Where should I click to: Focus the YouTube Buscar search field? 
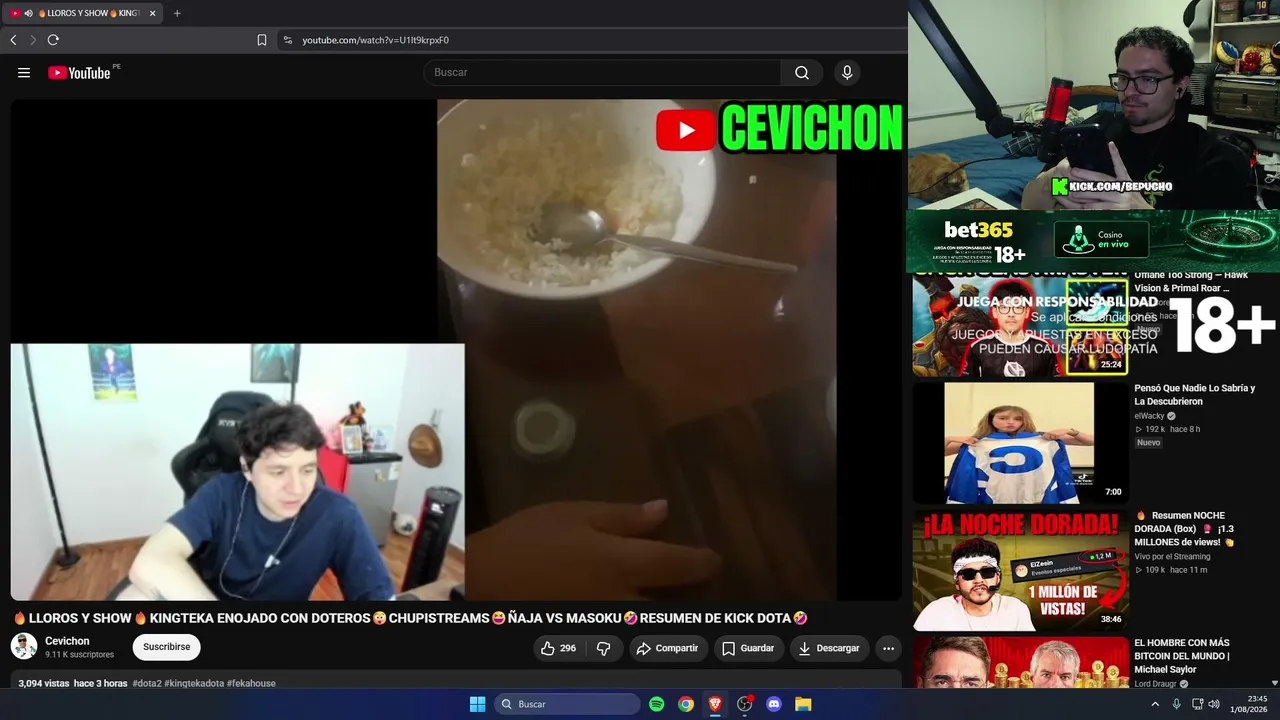tap(603, 72)
